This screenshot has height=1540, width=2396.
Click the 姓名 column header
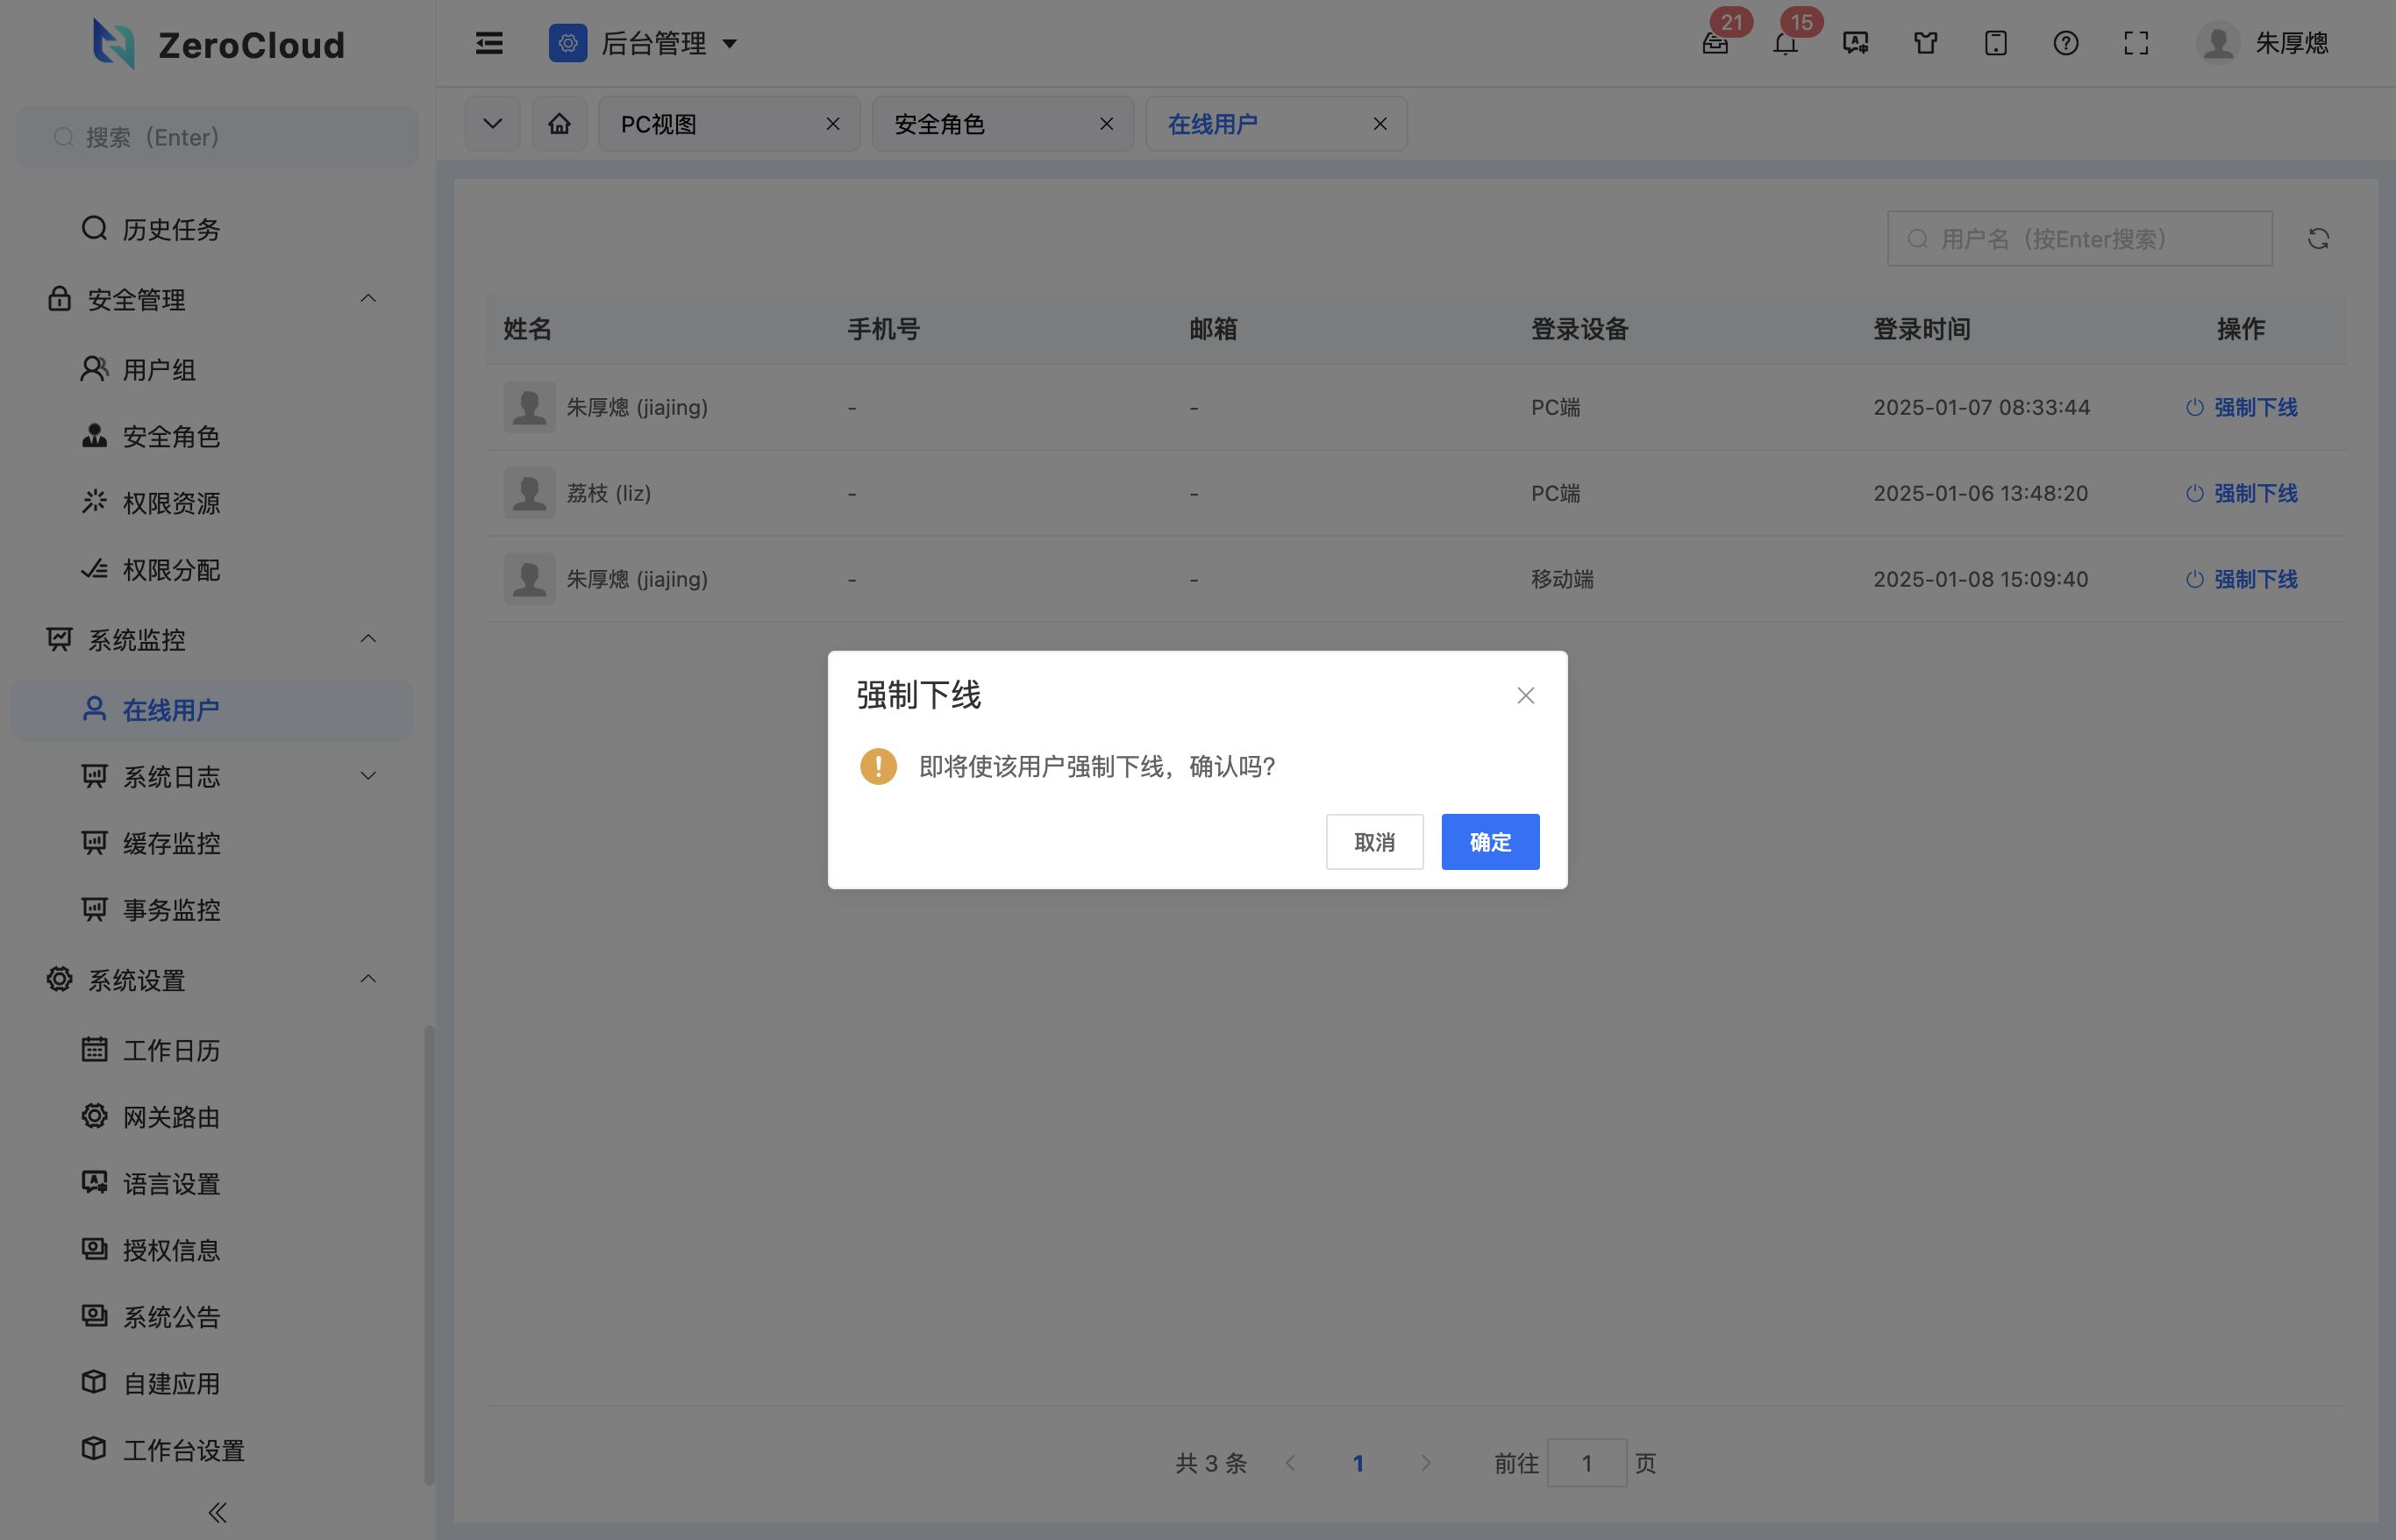pos(527,329)
